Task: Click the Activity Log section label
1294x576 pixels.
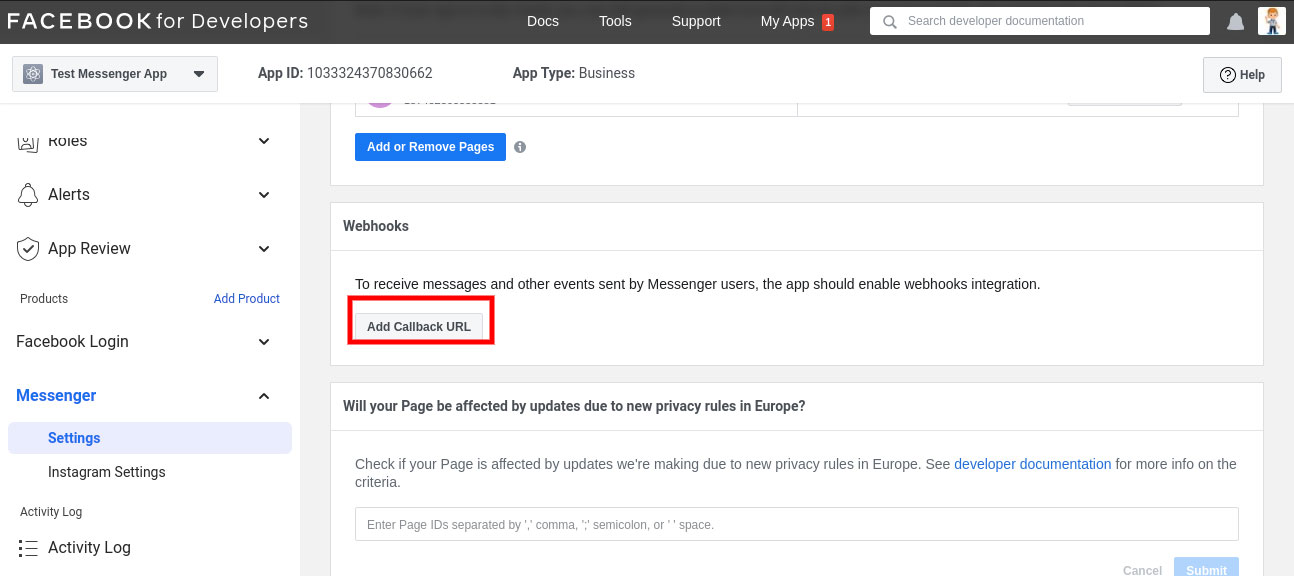Action: (51, 512)
